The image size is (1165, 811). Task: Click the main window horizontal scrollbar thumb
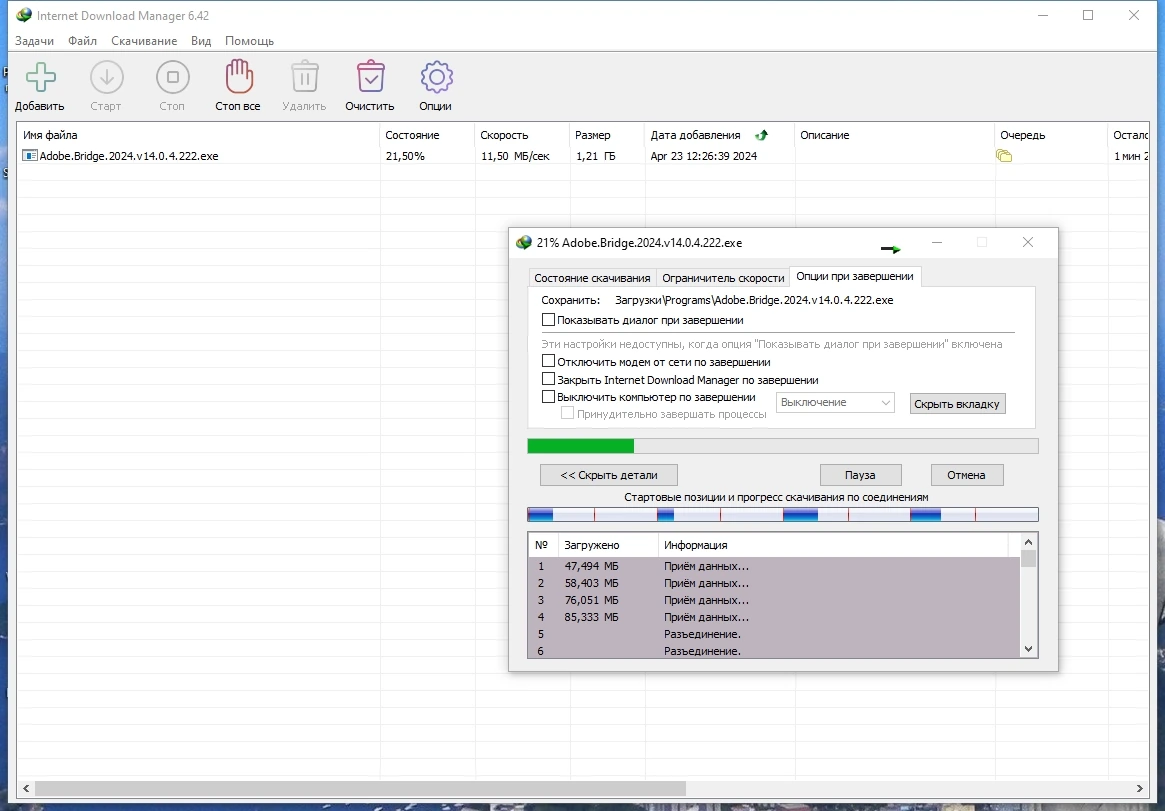tap(360, 788)
